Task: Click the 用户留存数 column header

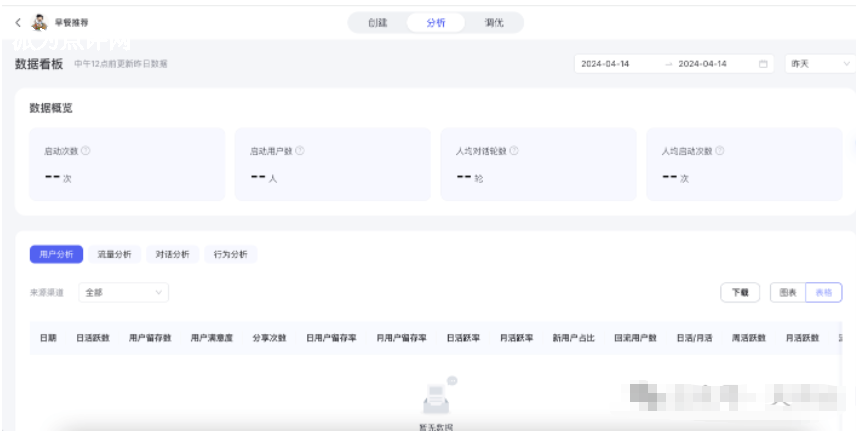Action: click(x=150, y=338)
